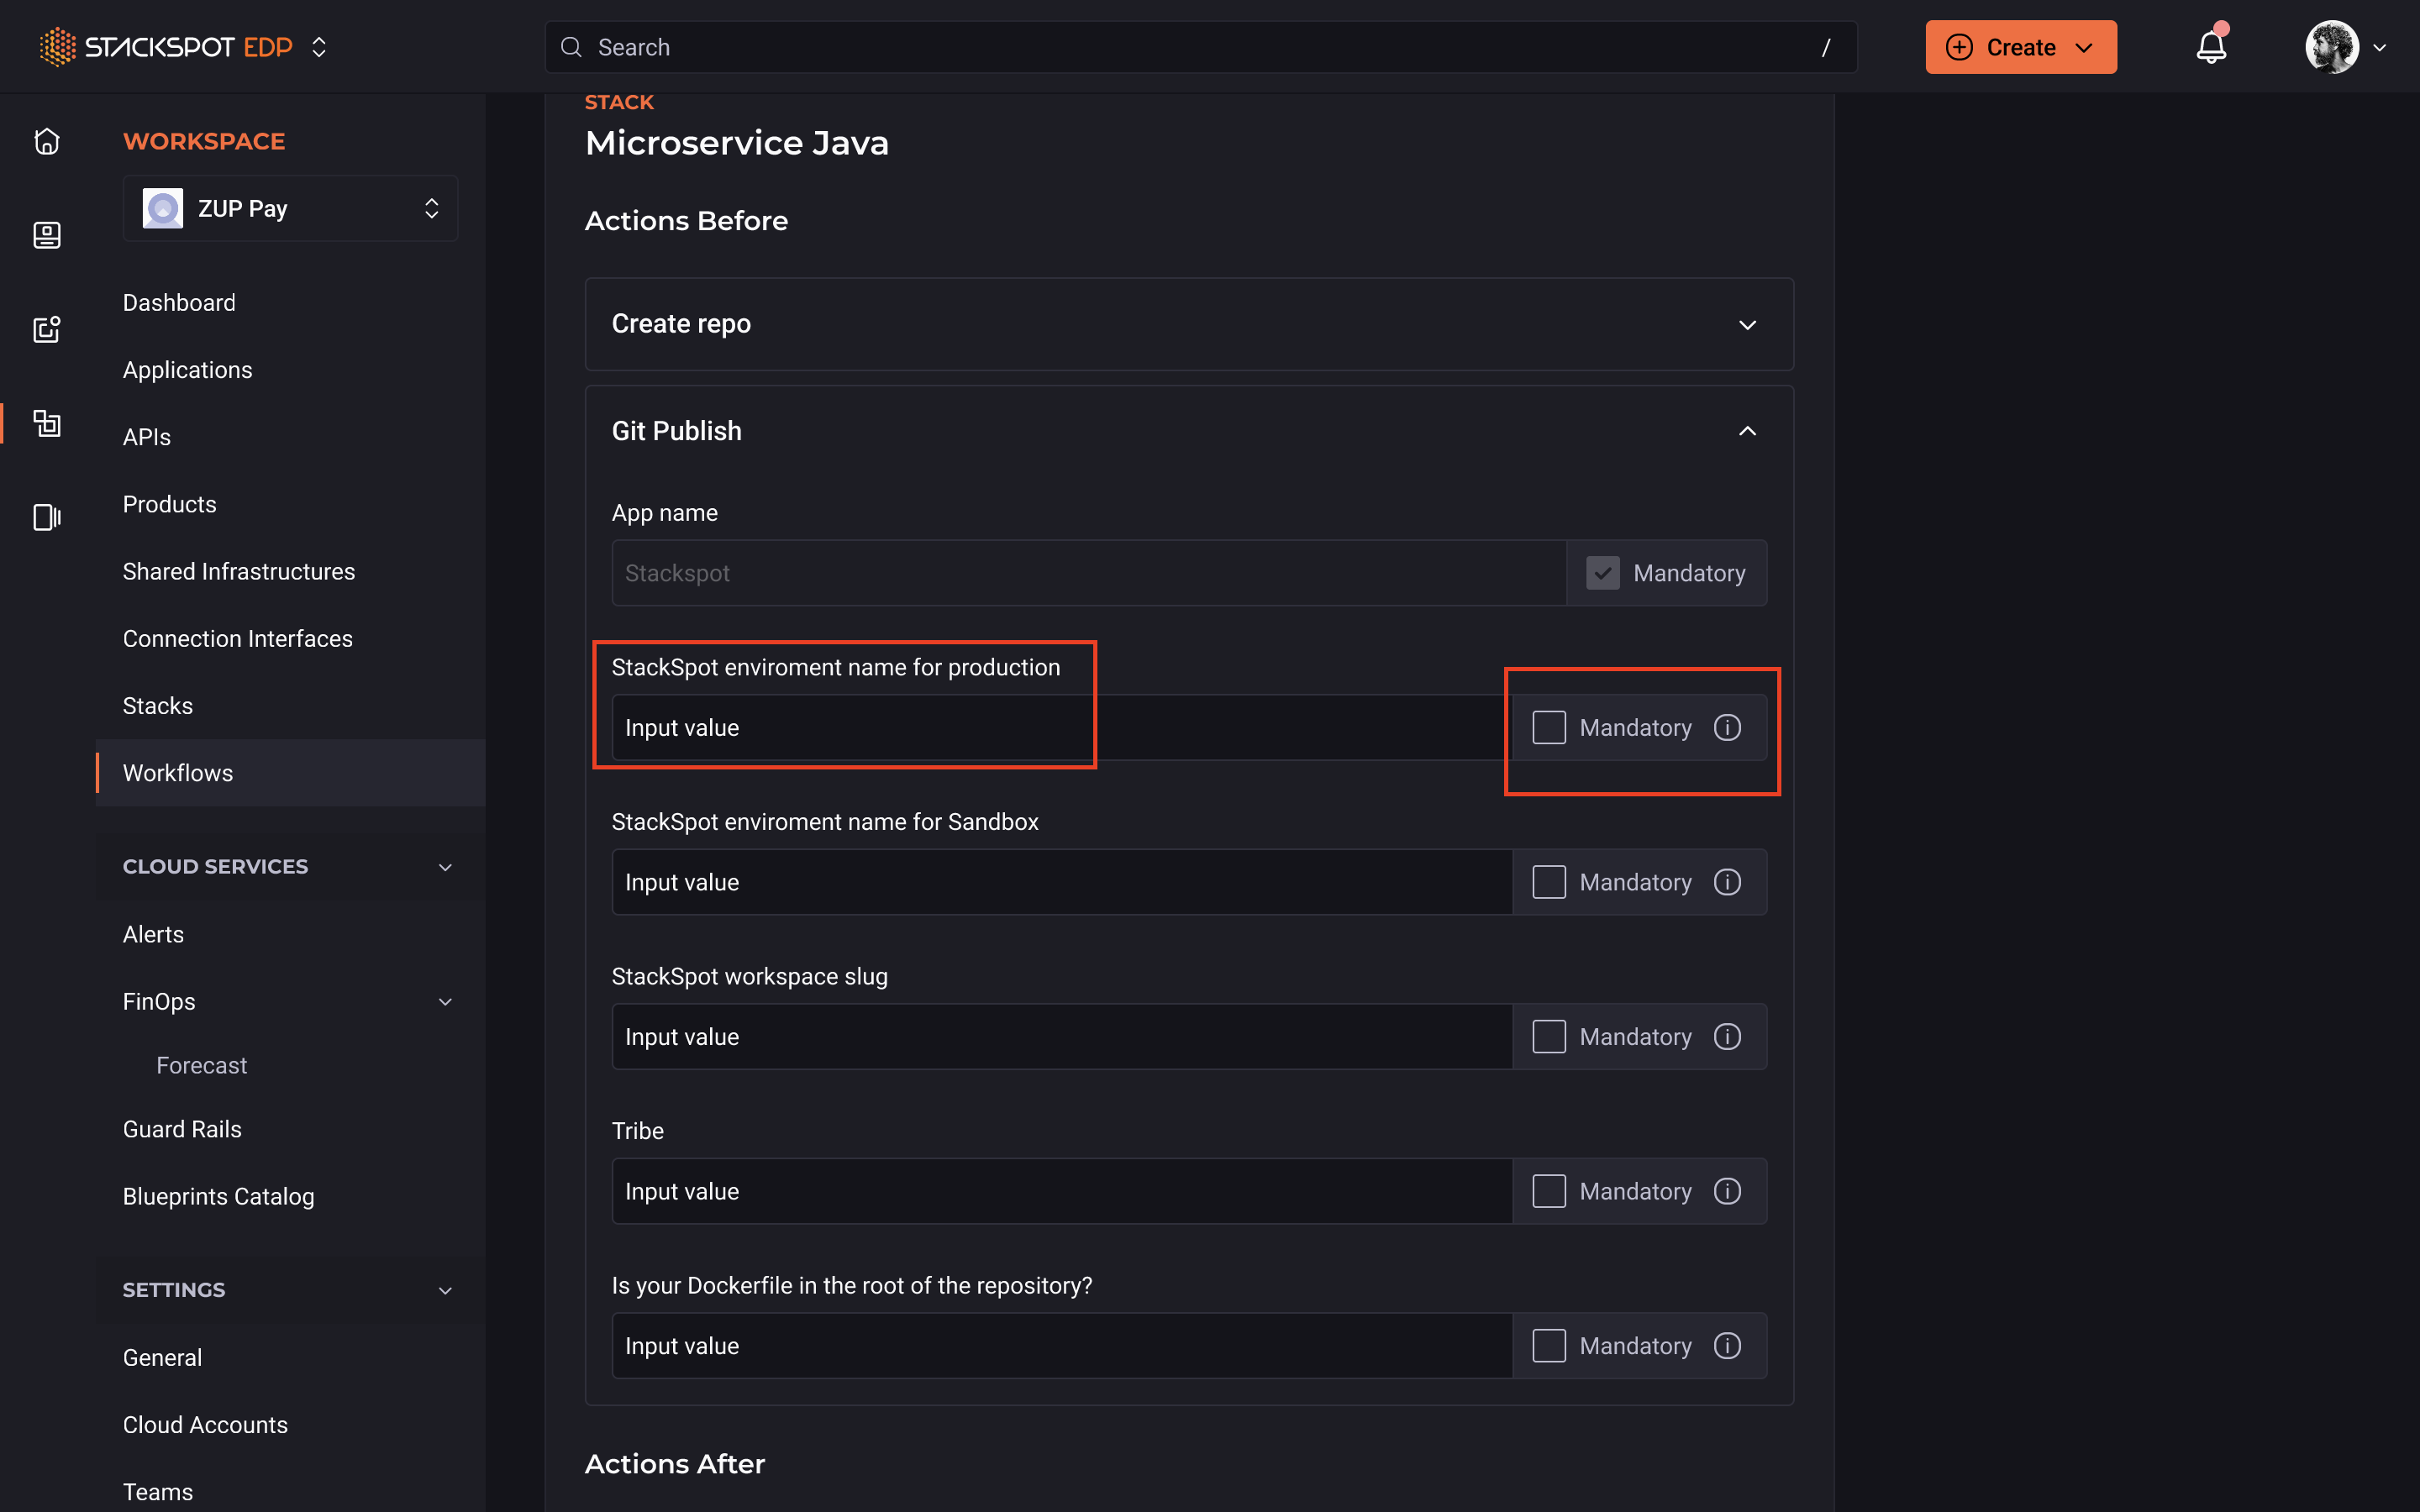Go to Connection Interfaces menu item
The height and width of the screenshot is (1512, 2420).
(x=237, y=638)
